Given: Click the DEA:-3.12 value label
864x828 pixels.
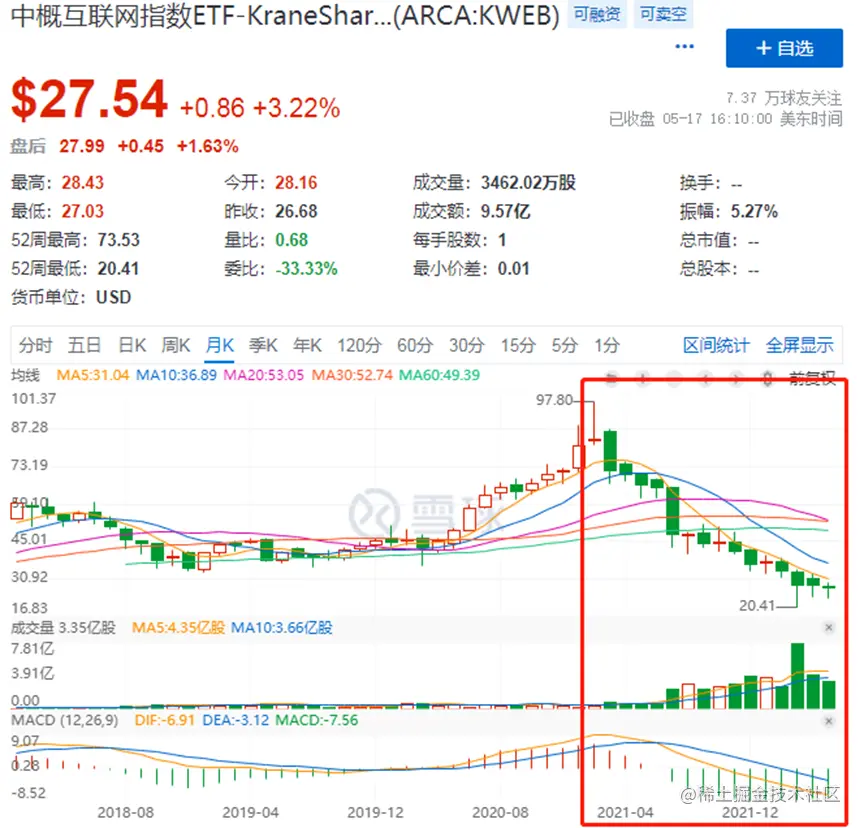Looking at the screenshot, I should pos(236,721).
